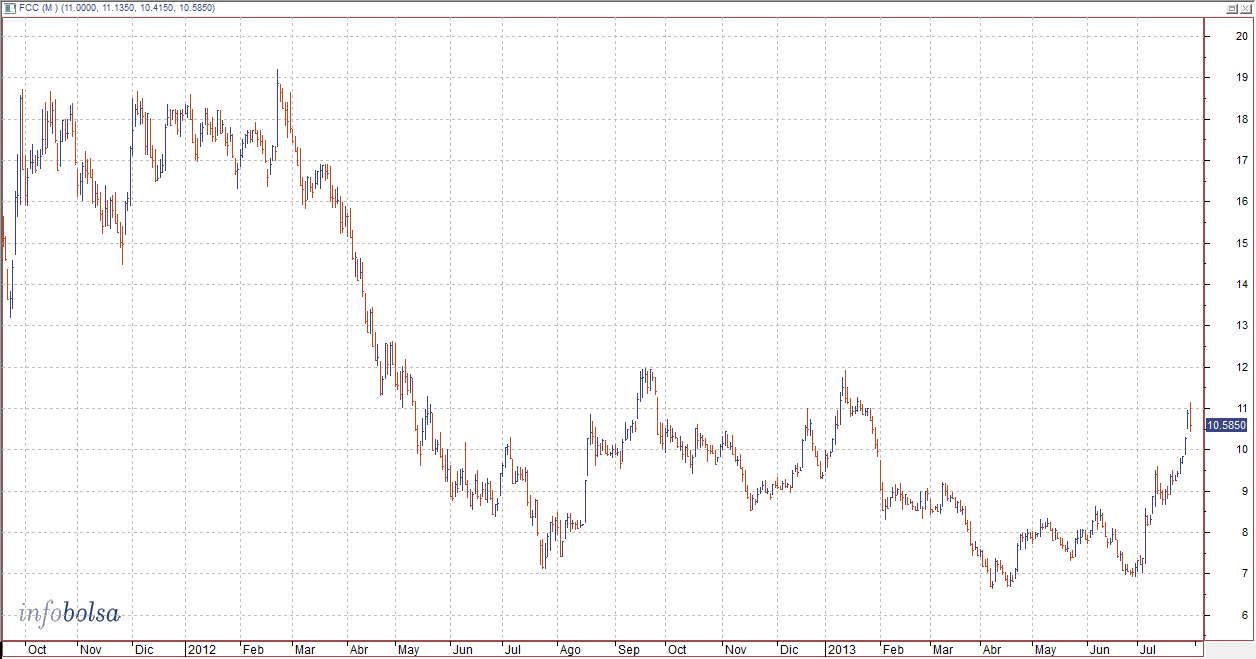Click the 18 price axis label

pos(1241,119)
